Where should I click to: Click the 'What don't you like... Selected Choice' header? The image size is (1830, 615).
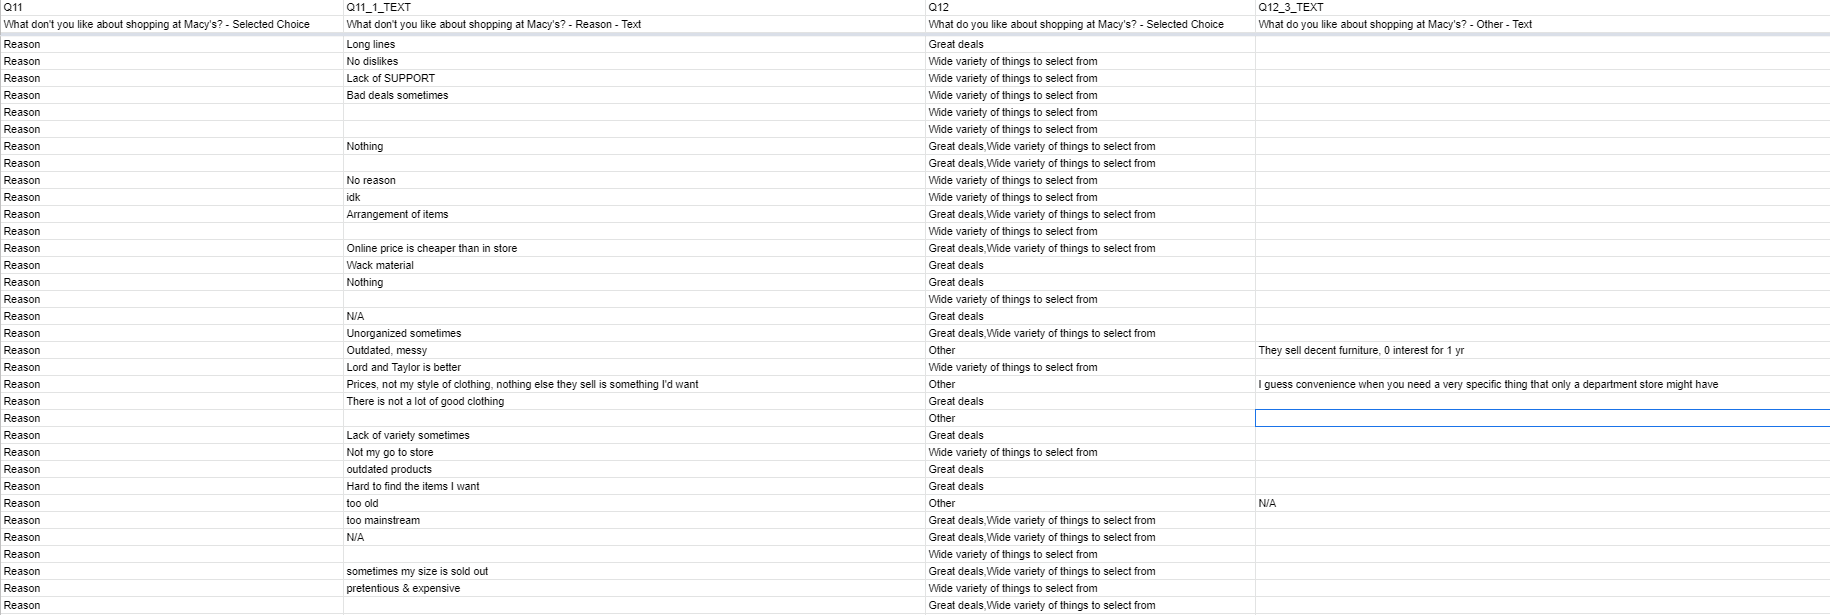[172, 24]
